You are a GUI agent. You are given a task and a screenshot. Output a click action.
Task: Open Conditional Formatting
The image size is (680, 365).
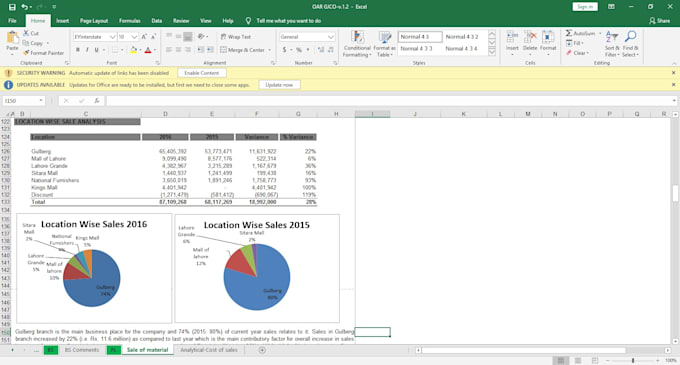357,44
